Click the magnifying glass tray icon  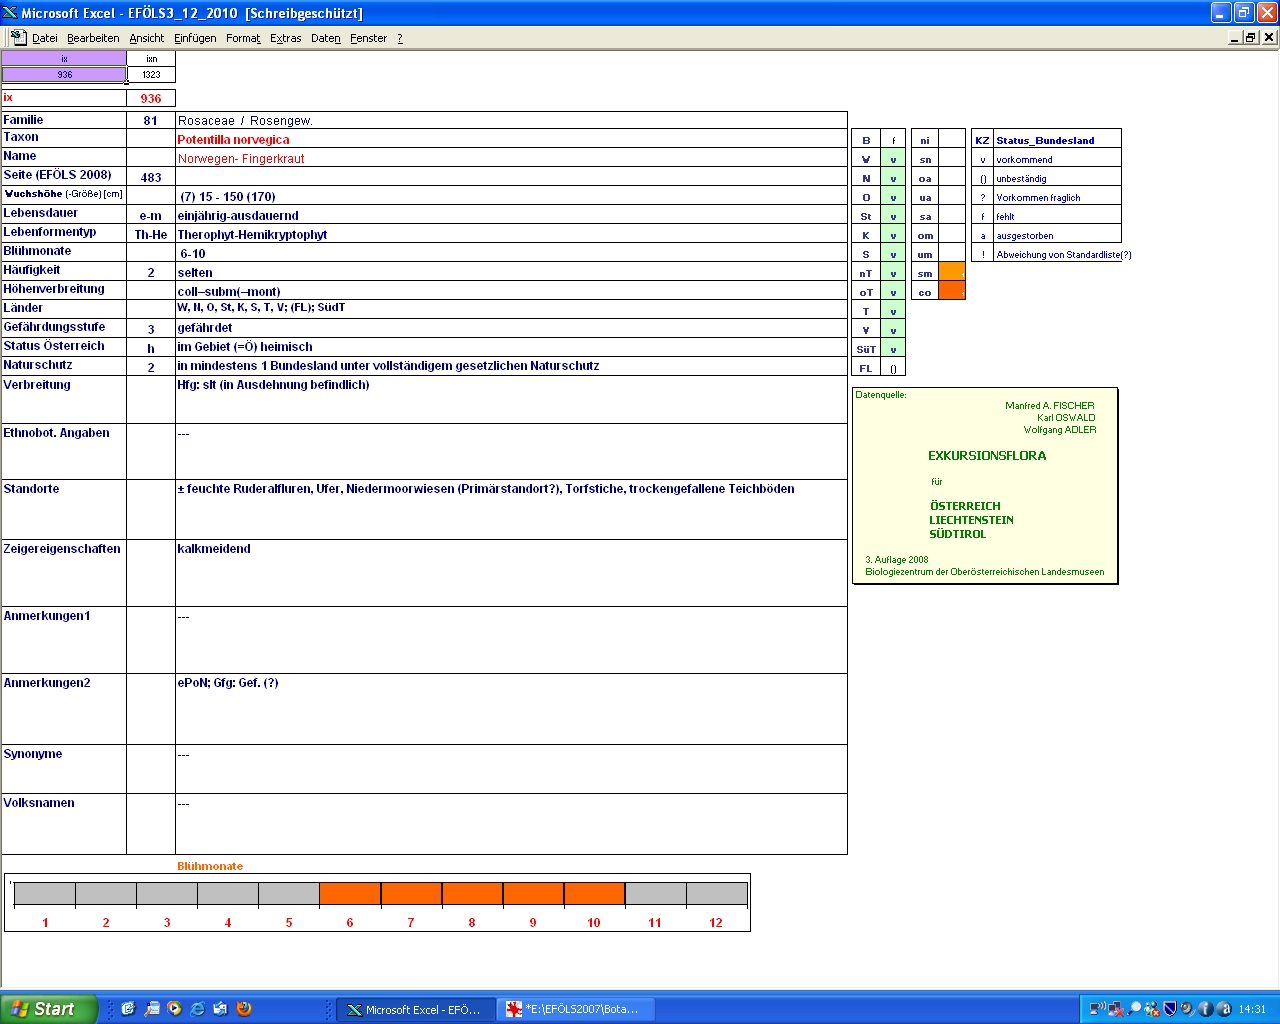(x=1134, y=1009)
